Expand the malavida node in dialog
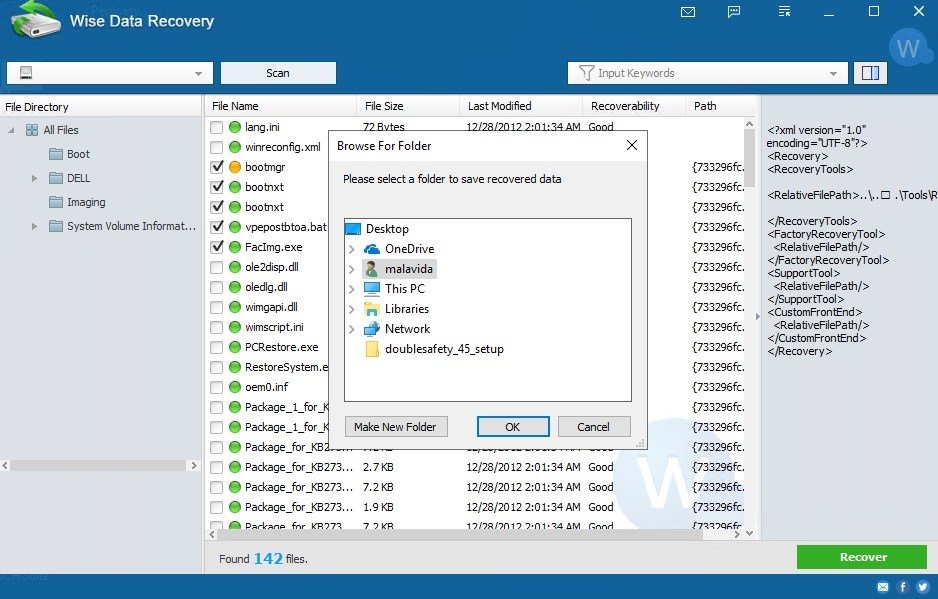The height and width of the screenshot is (599, 938). coord(352,269)
